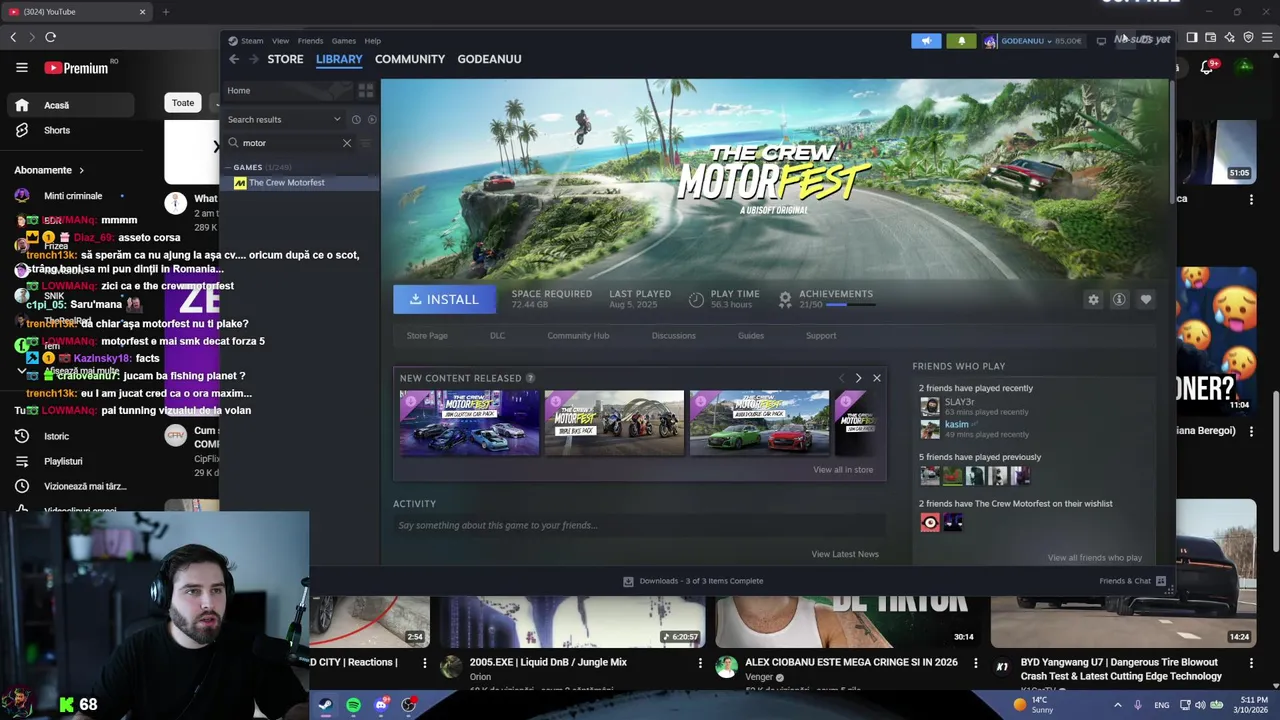Image resolution: width=1280 pixels, height=720 pixels.
Task: Open the DLC link
Action: pos(497,336)
